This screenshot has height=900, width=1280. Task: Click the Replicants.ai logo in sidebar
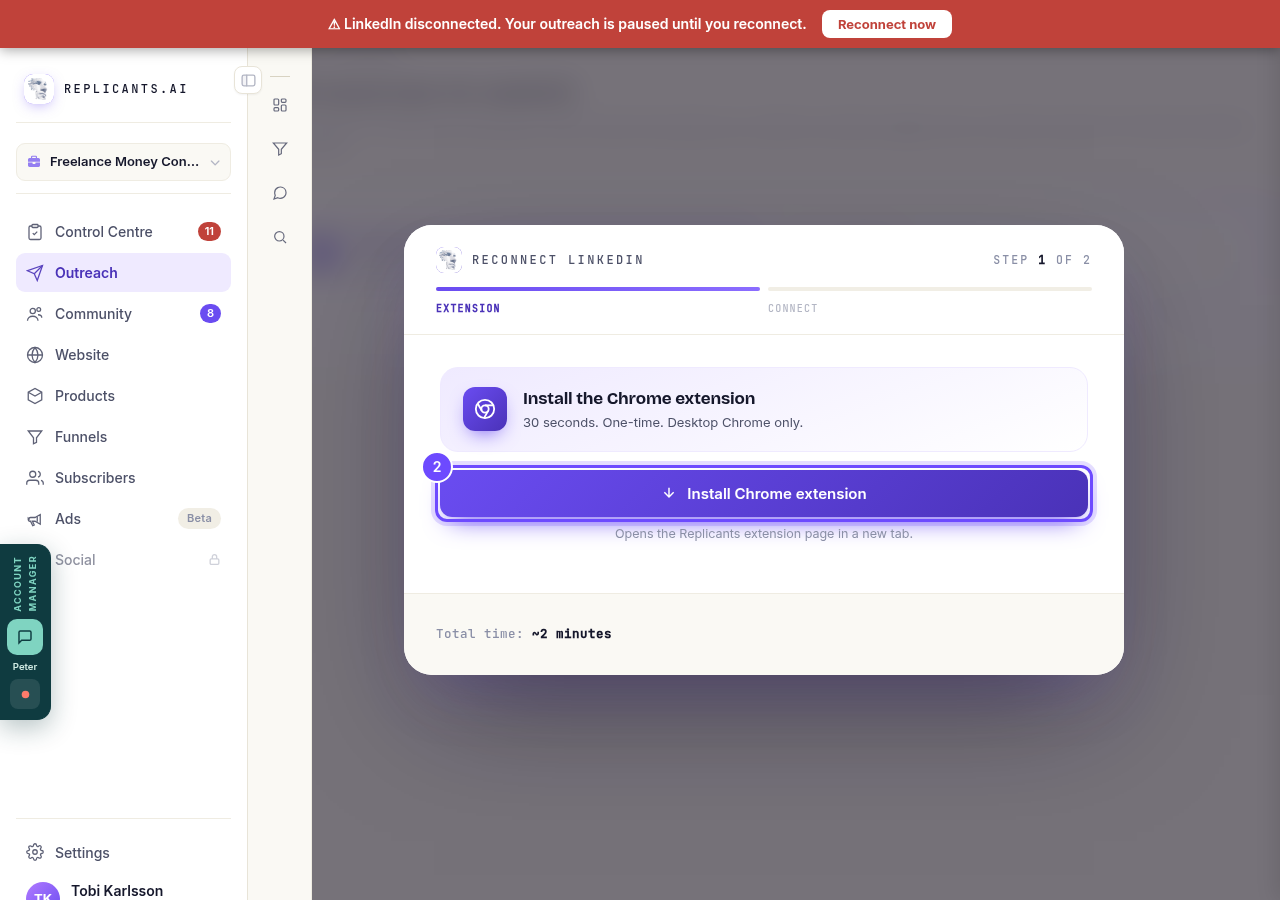click(x=40, y=89)
